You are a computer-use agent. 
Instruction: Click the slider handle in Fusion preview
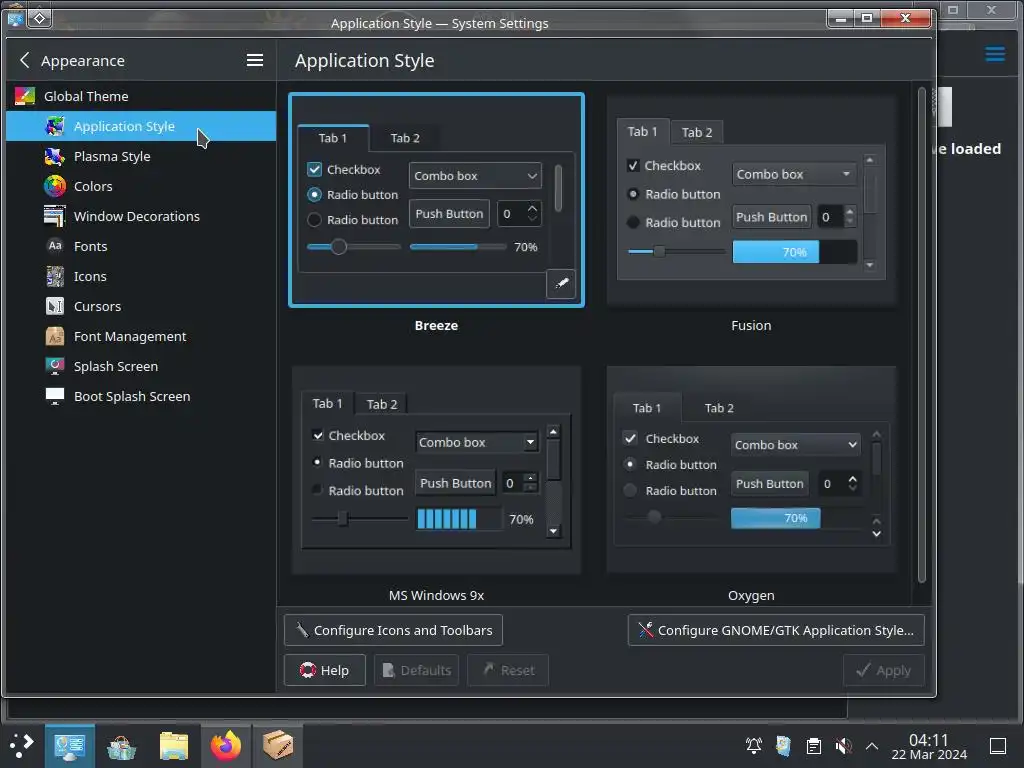tap(659, 251)
